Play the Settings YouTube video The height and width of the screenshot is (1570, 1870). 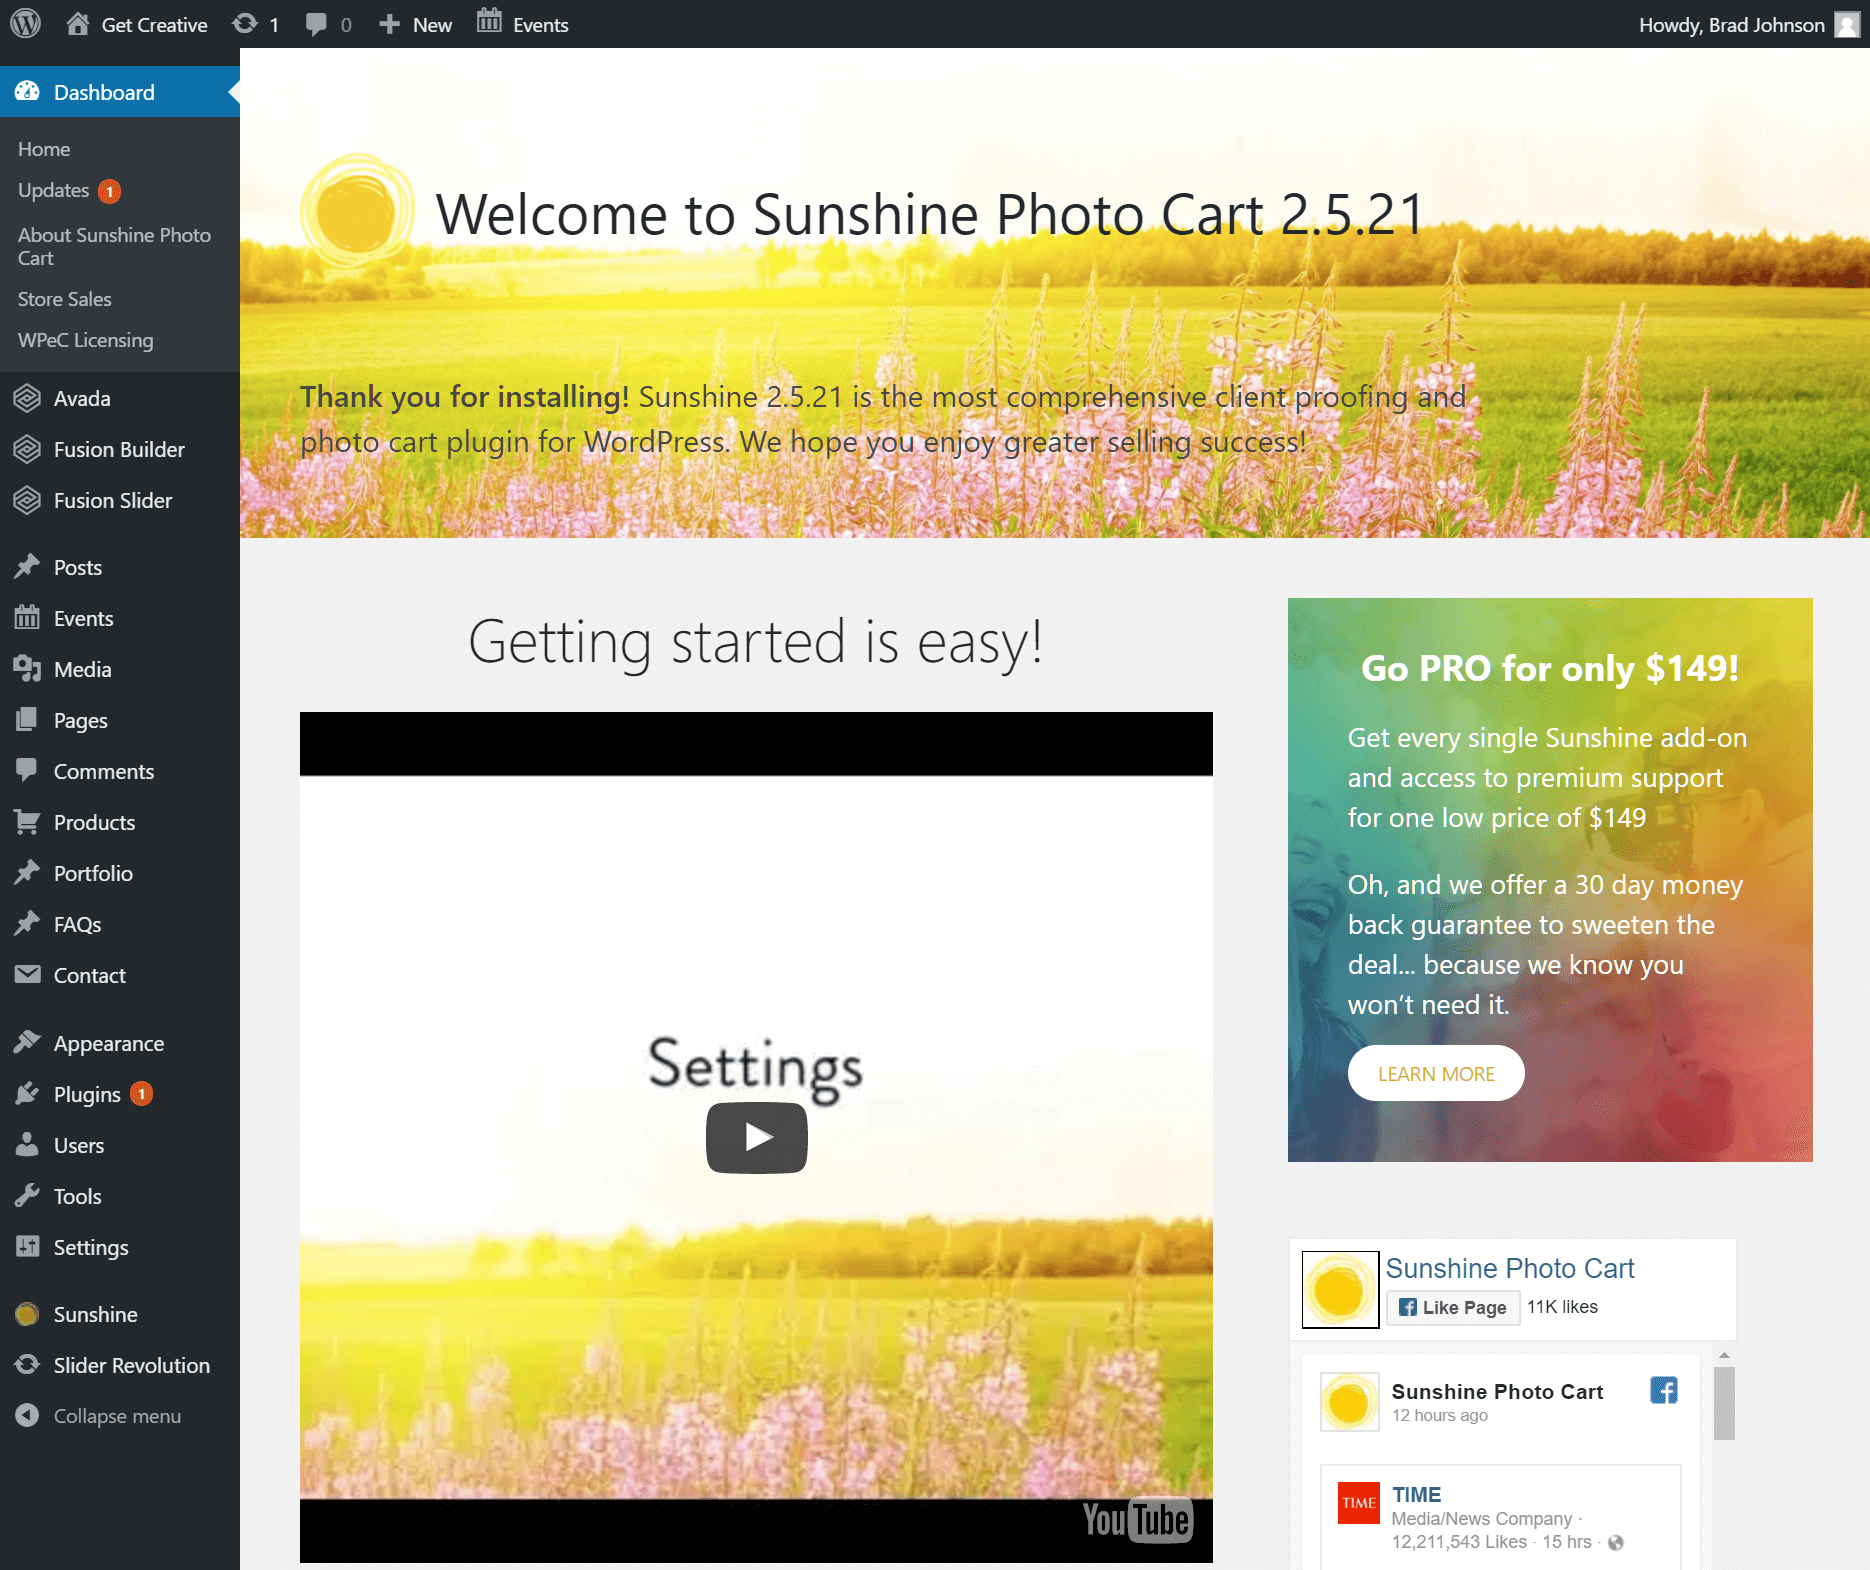757,1137
